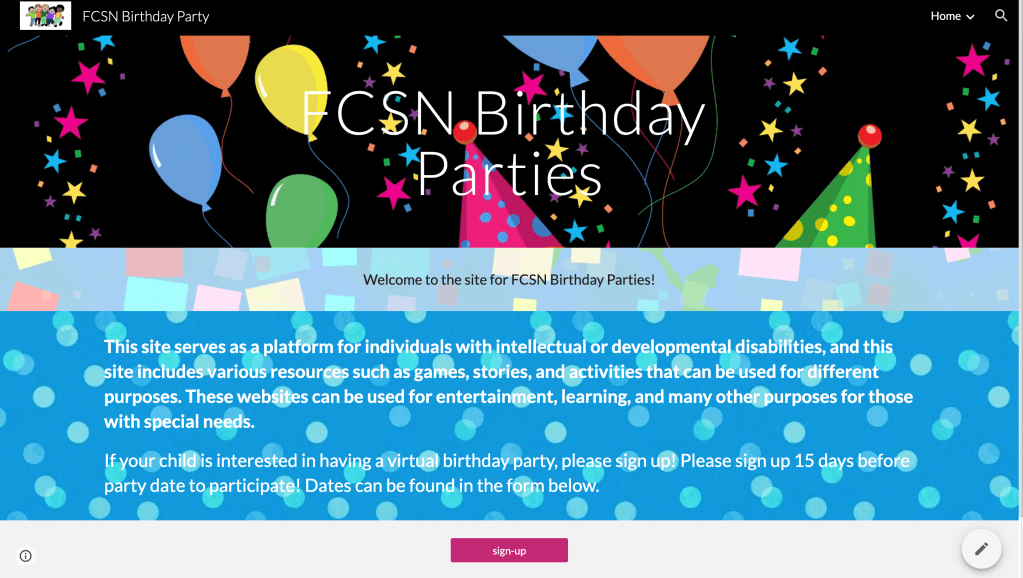The height and width of the screenshot is (578, 1023).
Task: Click the pencil edit button
Action: 981,548
